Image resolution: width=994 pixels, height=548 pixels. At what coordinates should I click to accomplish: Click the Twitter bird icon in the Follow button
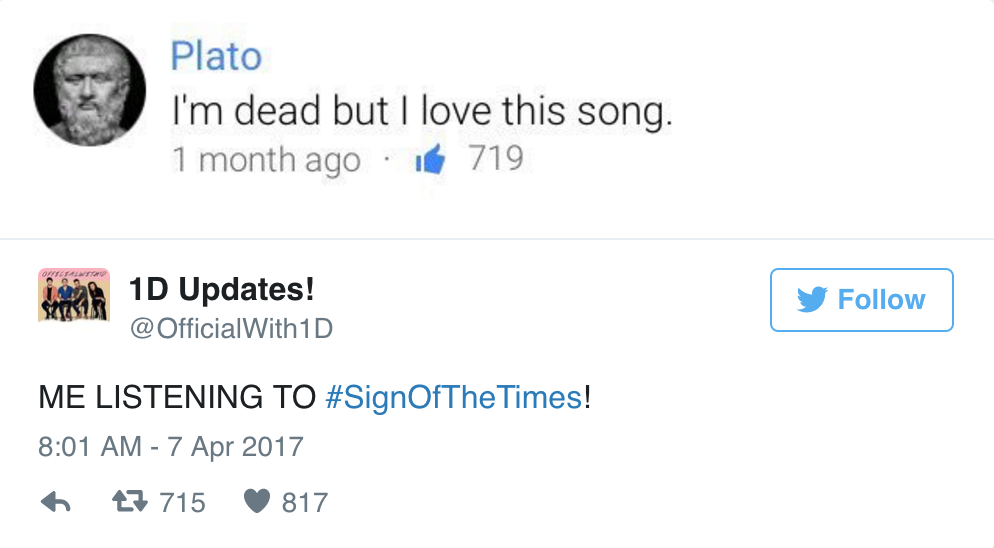click(811, 300)
